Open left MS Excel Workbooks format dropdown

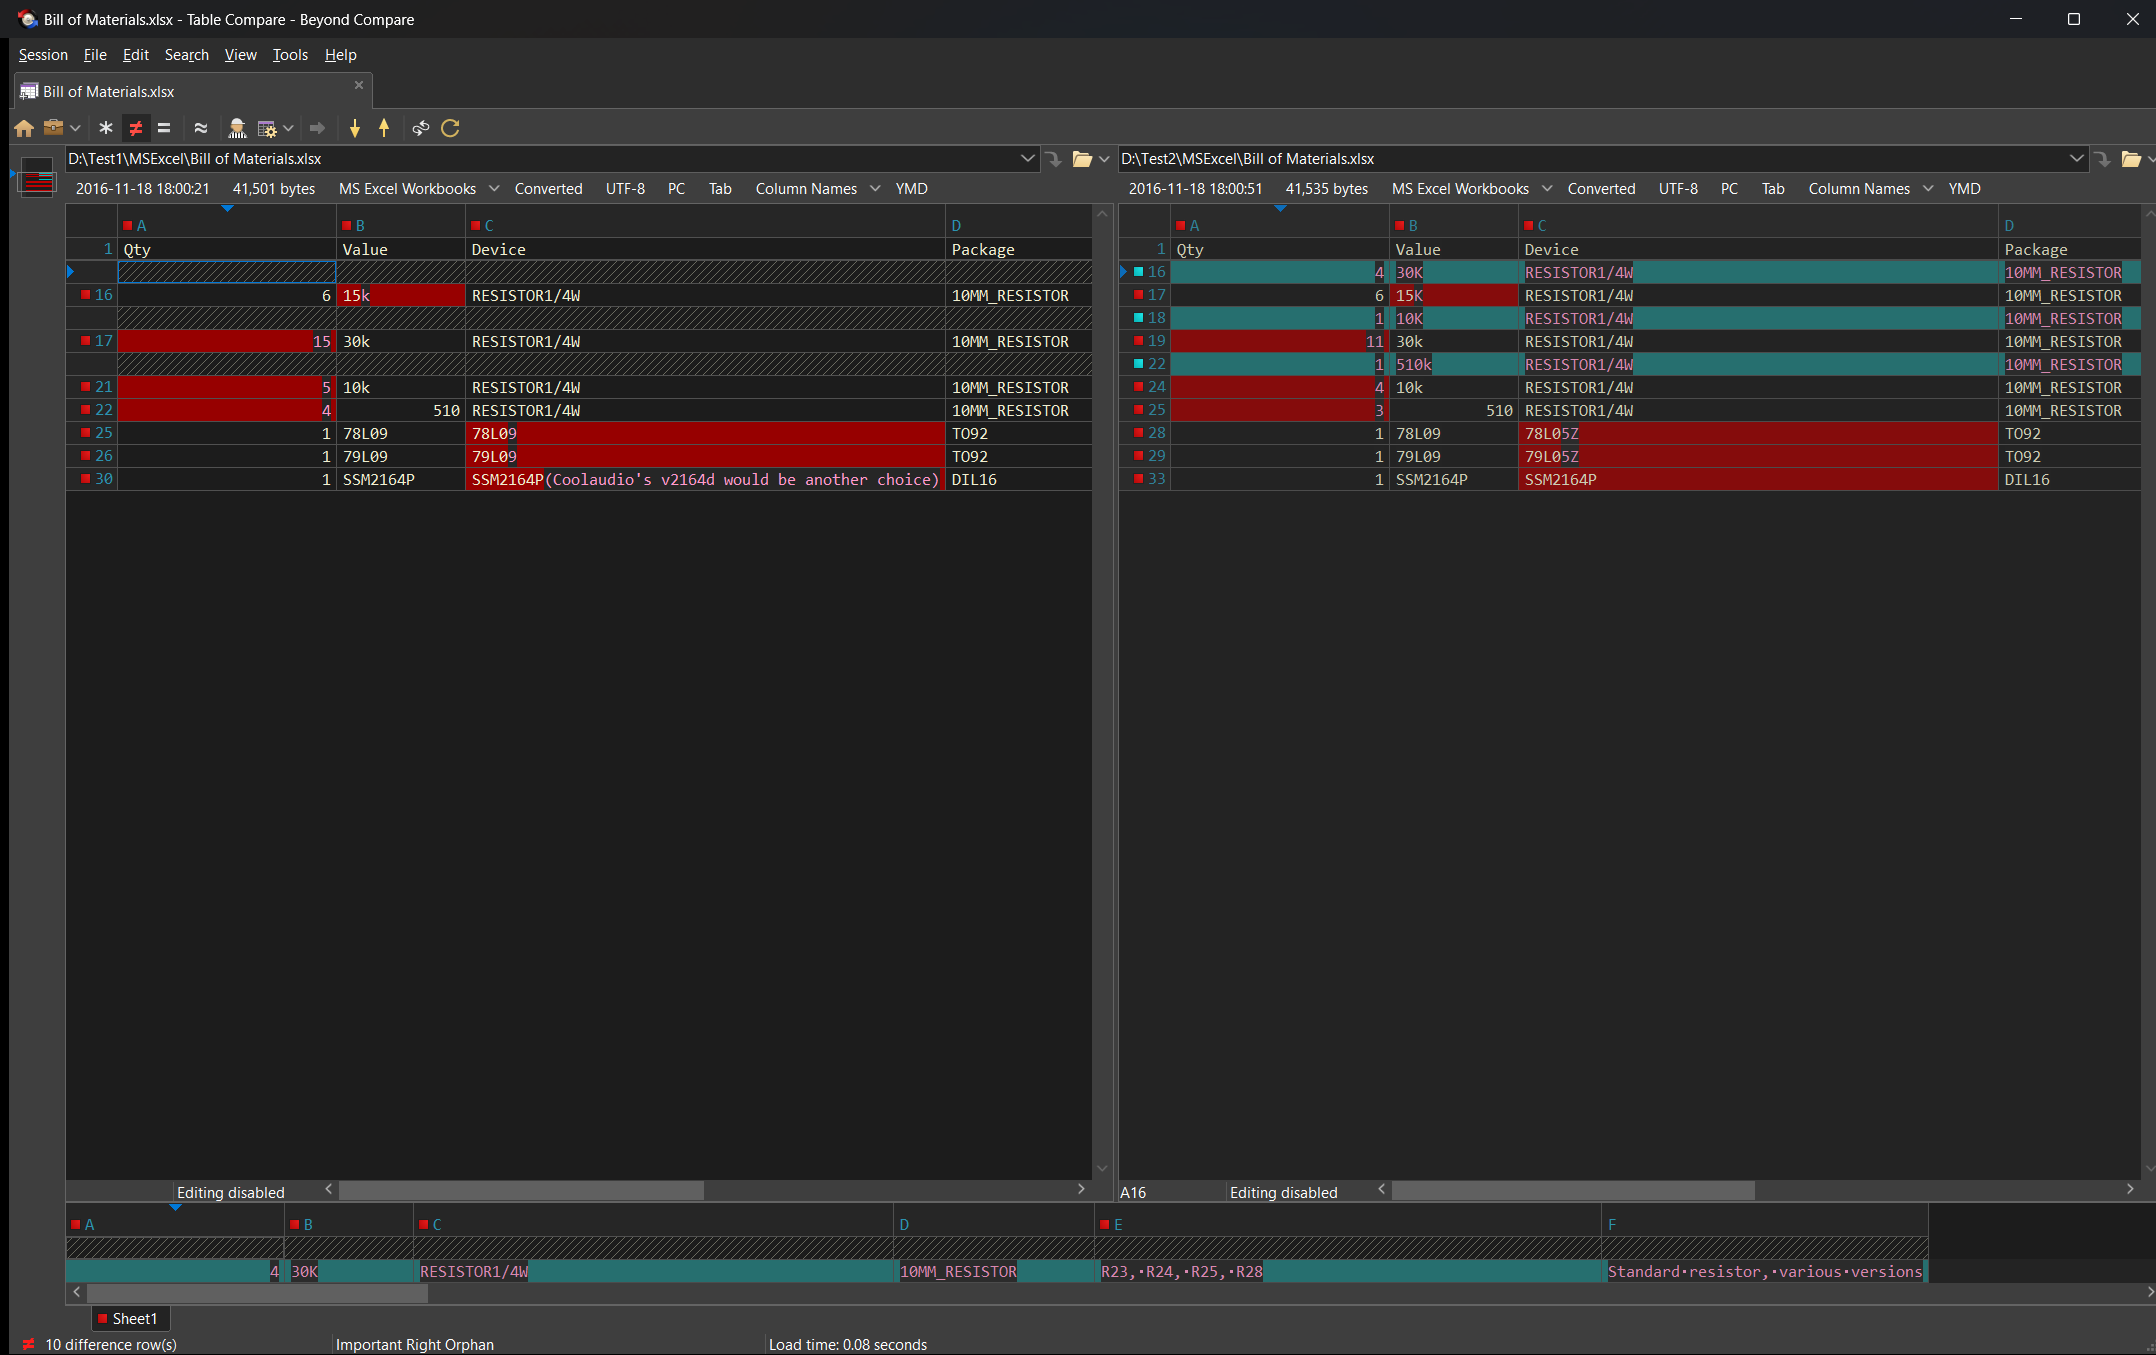coord(418,189)
